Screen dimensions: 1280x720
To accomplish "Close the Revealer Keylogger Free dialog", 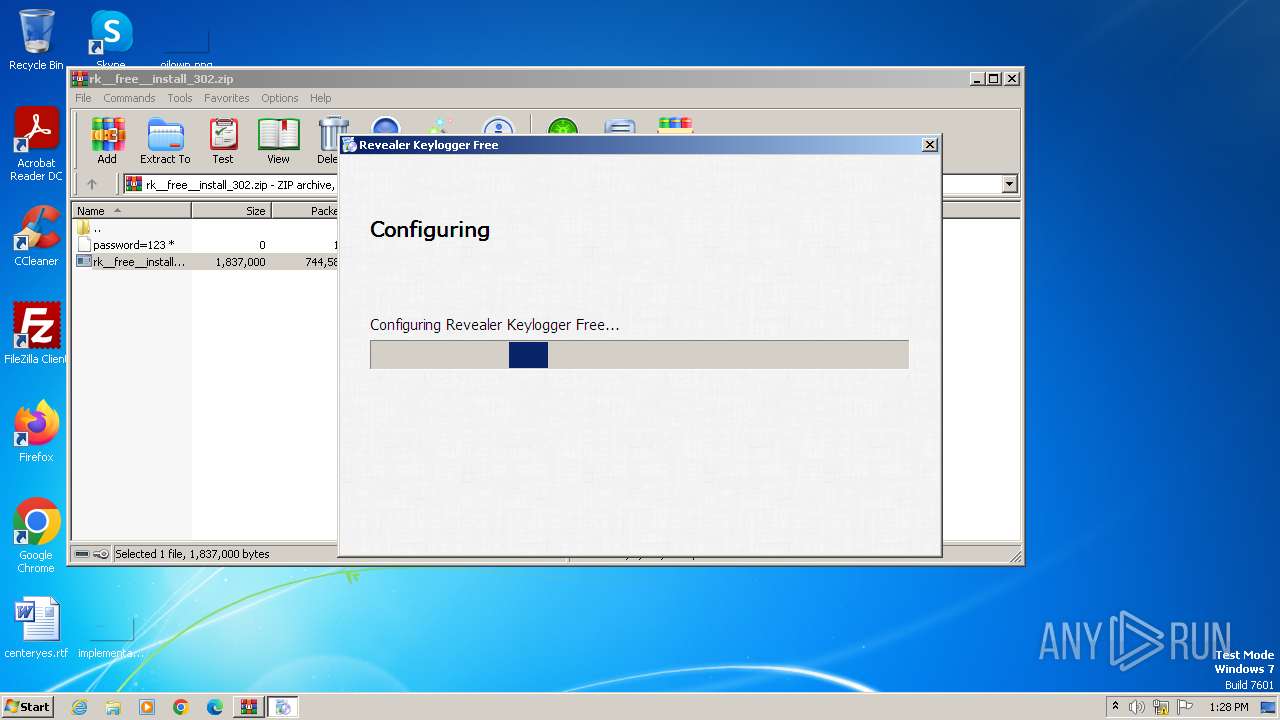I will (929, 145).
